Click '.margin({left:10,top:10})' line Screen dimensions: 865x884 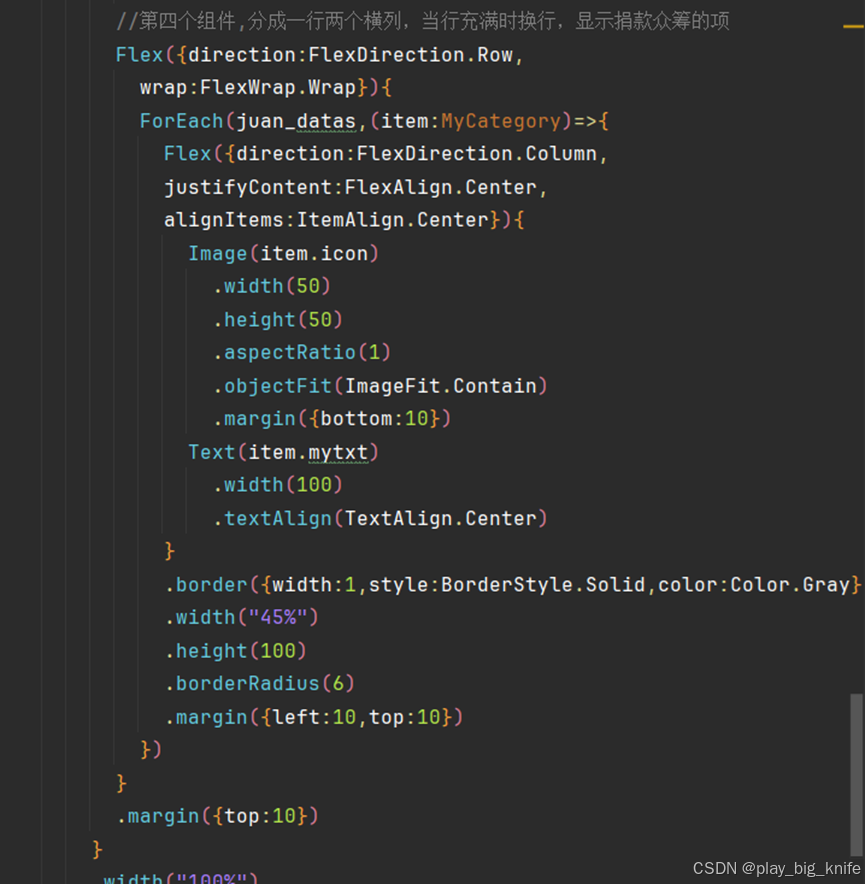[x=314, y=717]
